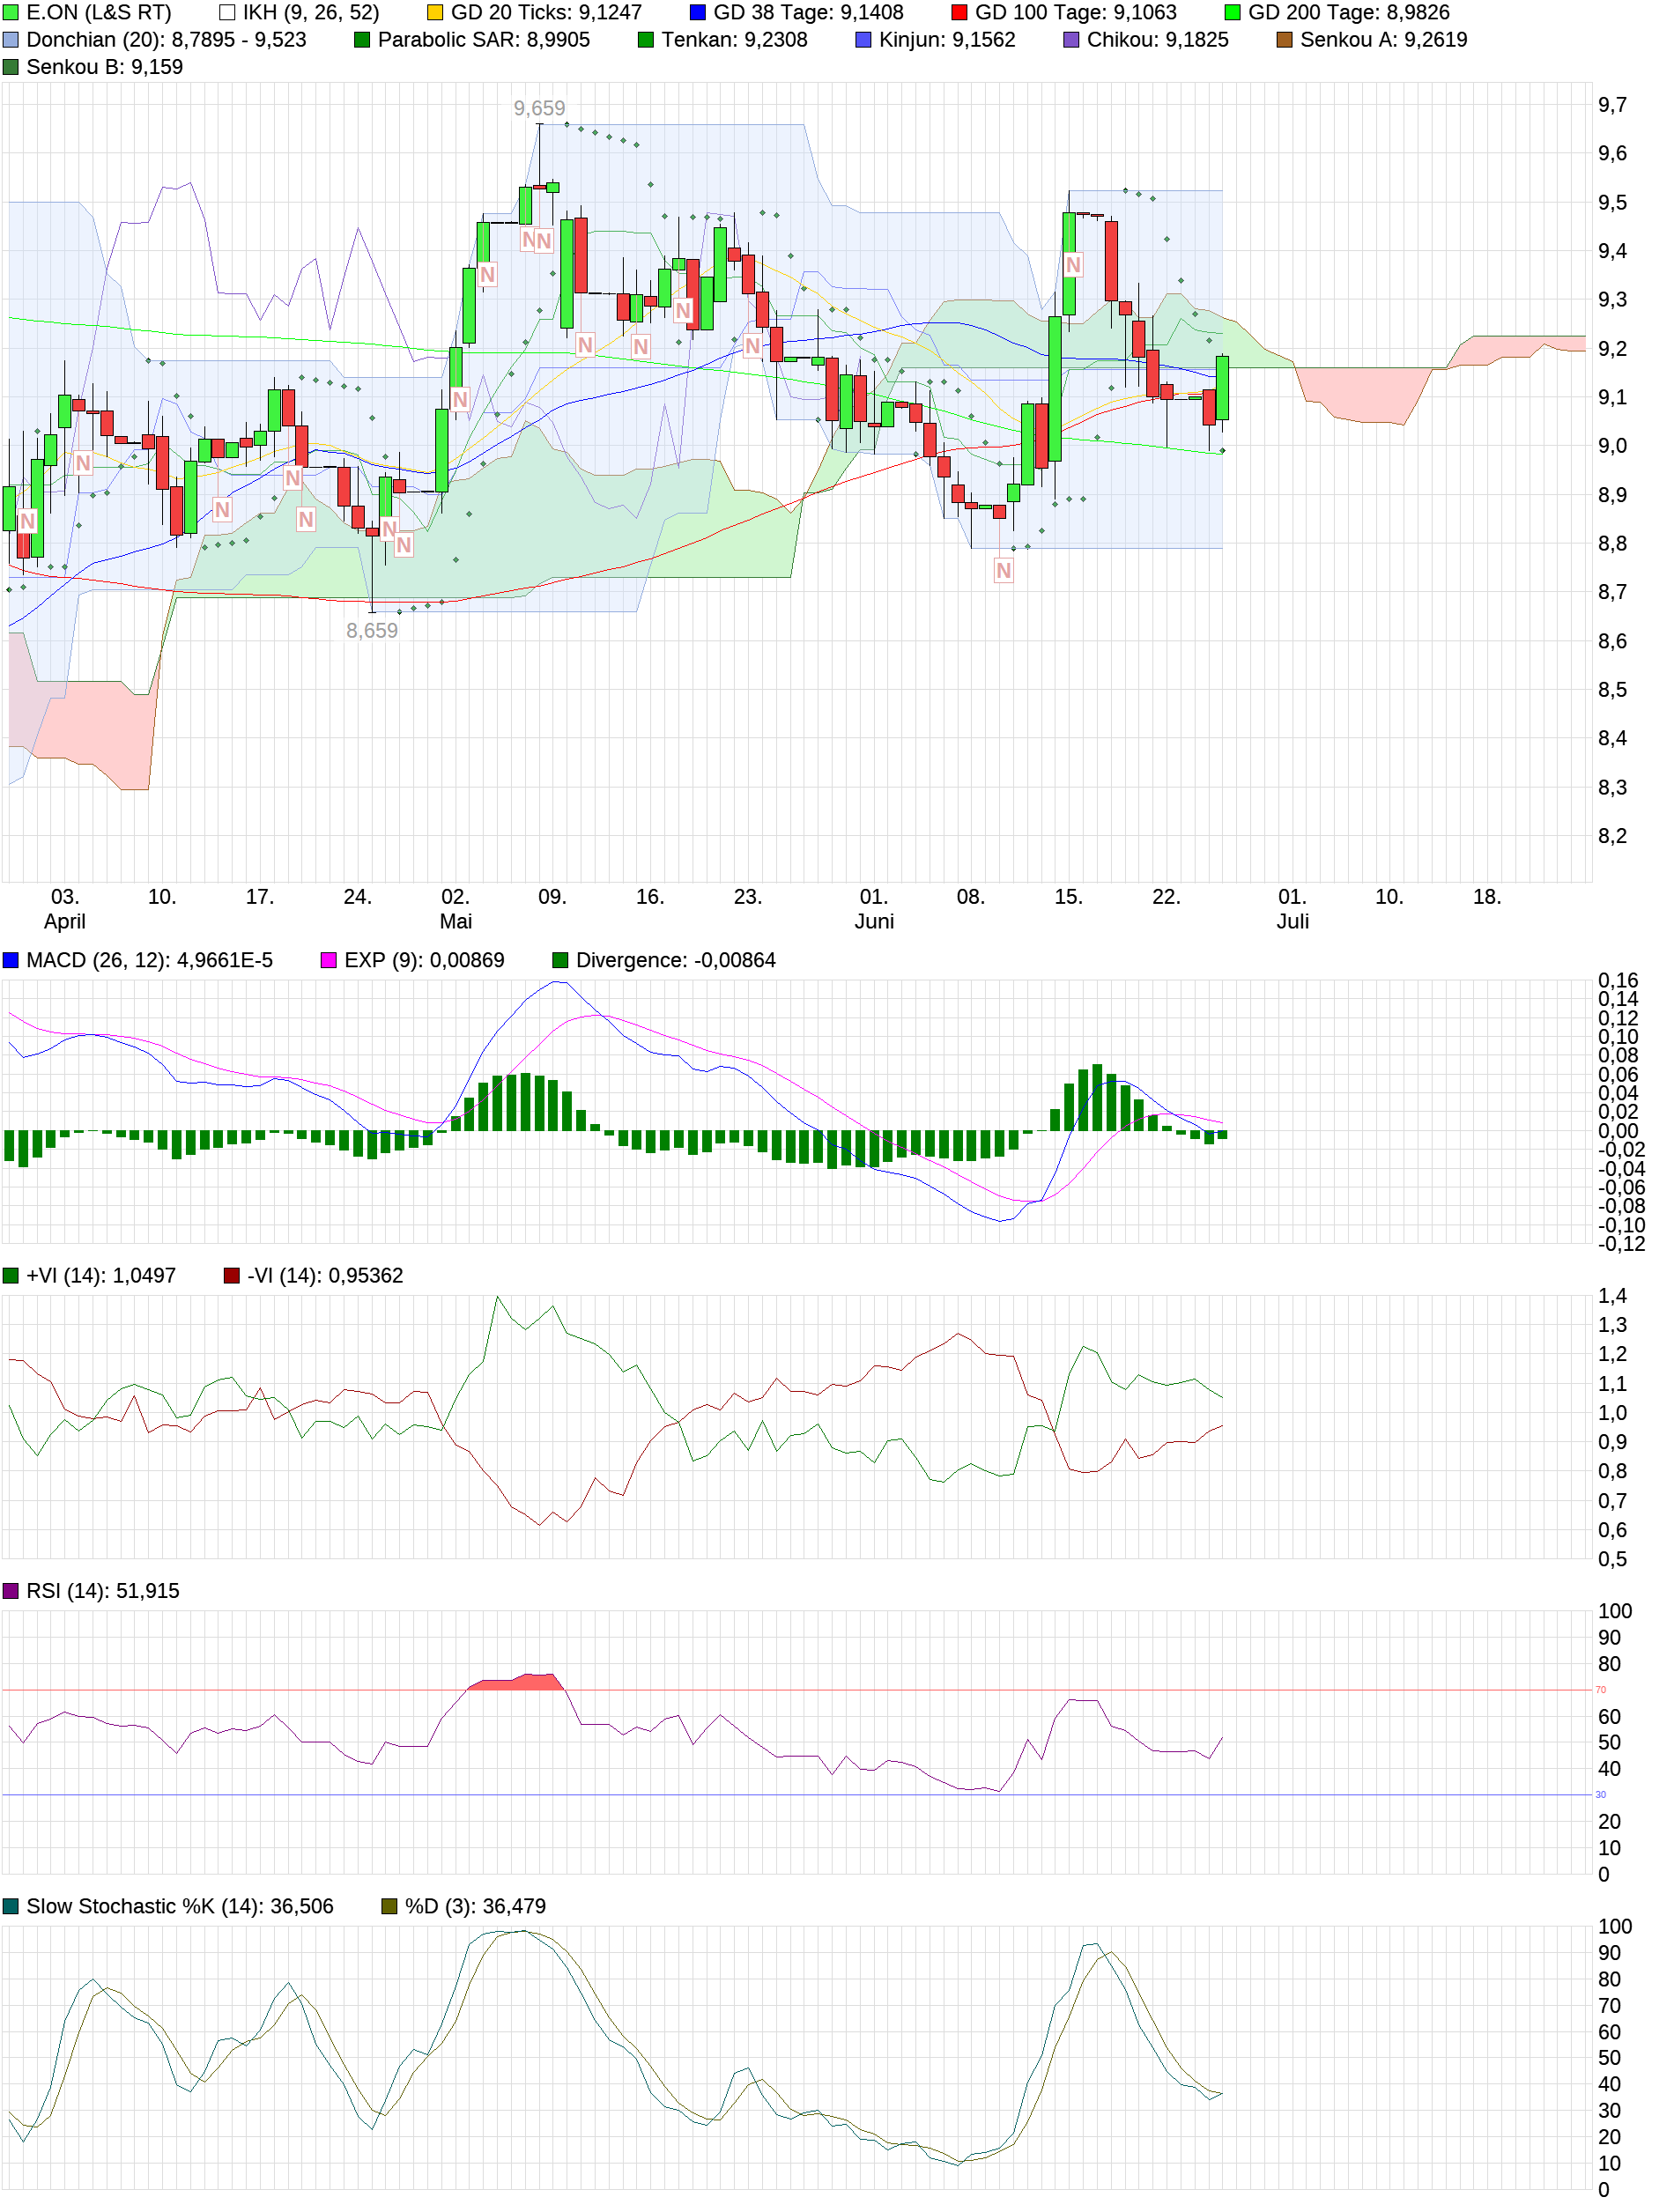Click the last green candlestick of the chart
This screenshot has width=1674, height=2212.
pyautogui.click(x=1222, y=388)
